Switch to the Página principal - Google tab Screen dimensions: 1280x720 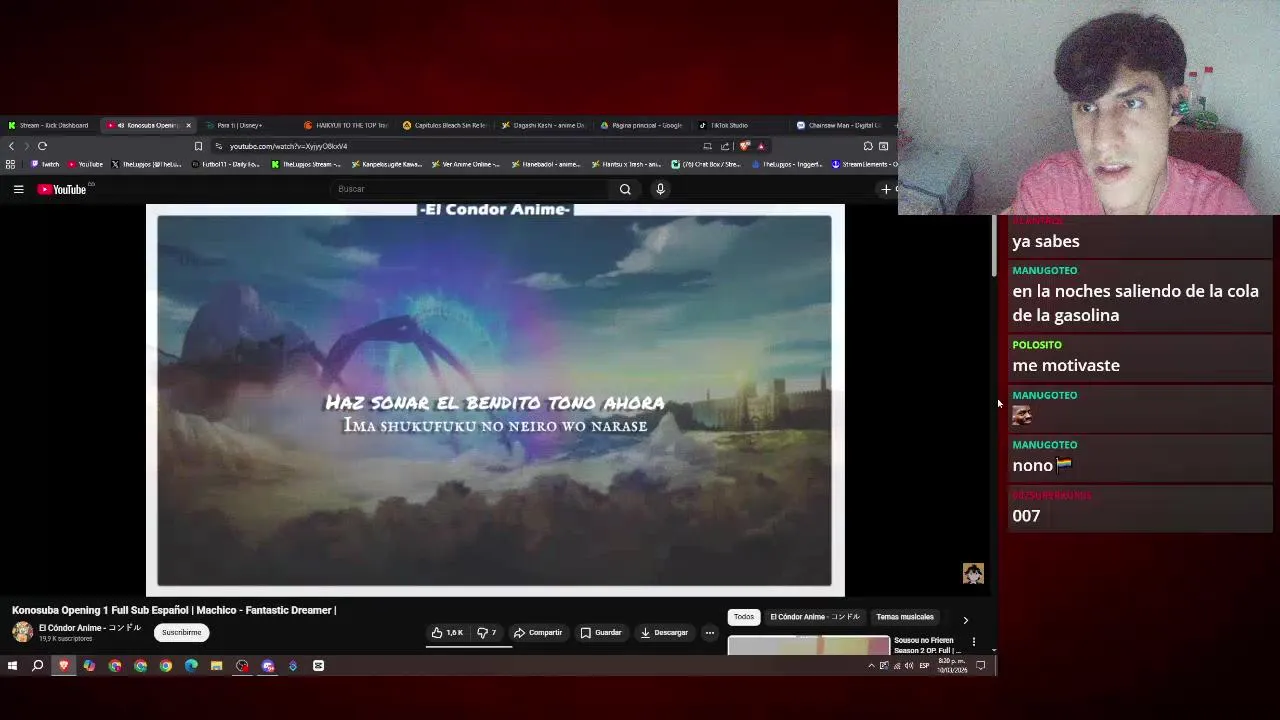pyautogui.click(x=641, y=126)
